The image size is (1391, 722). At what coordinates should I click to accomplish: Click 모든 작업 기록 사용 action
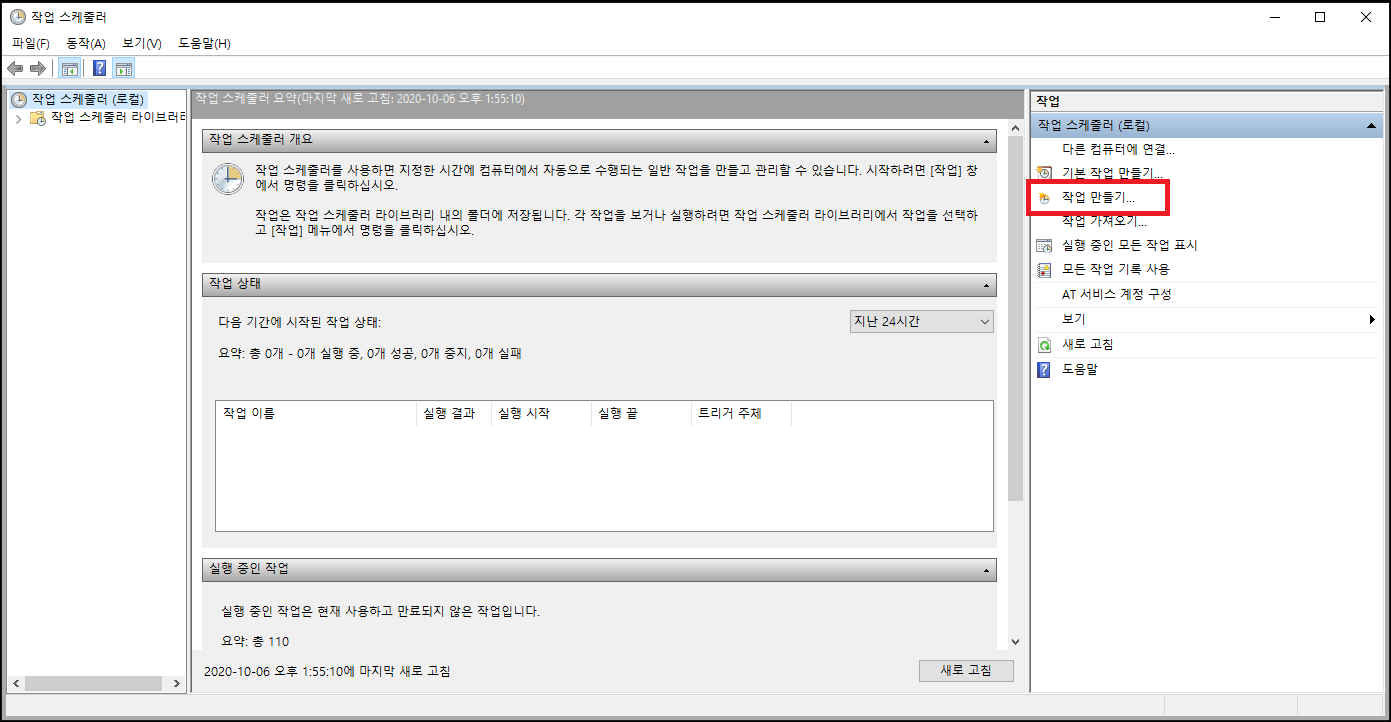pos(1115,269)
